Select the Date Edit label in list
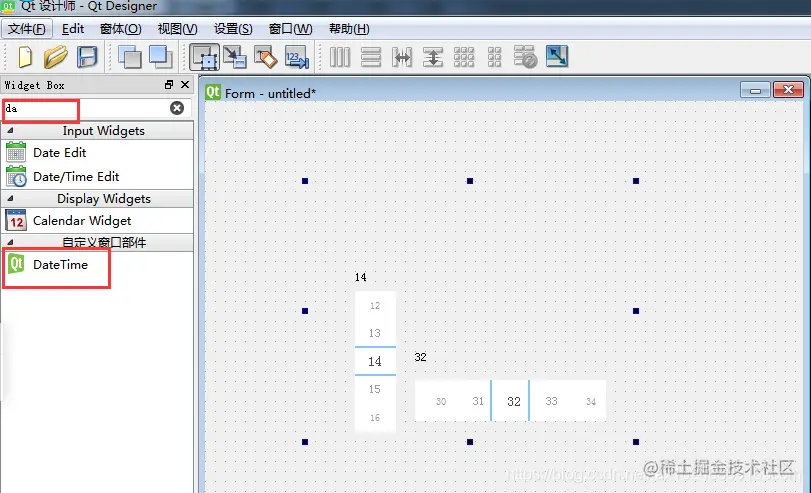811x493 pixels. (59, 153)
